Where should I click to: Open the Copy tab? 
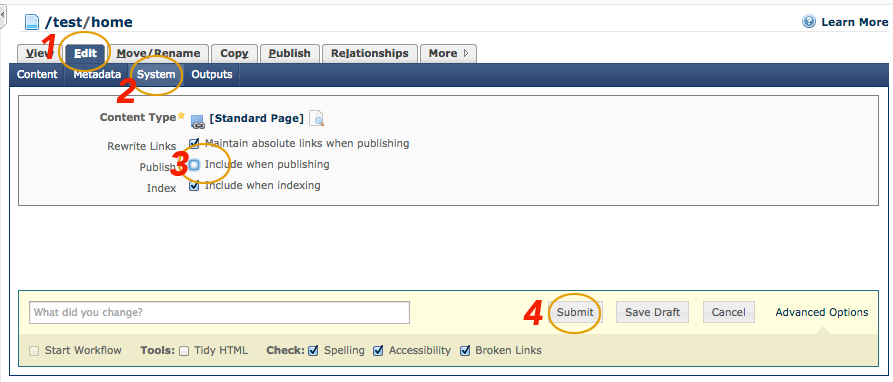point(234,54)
